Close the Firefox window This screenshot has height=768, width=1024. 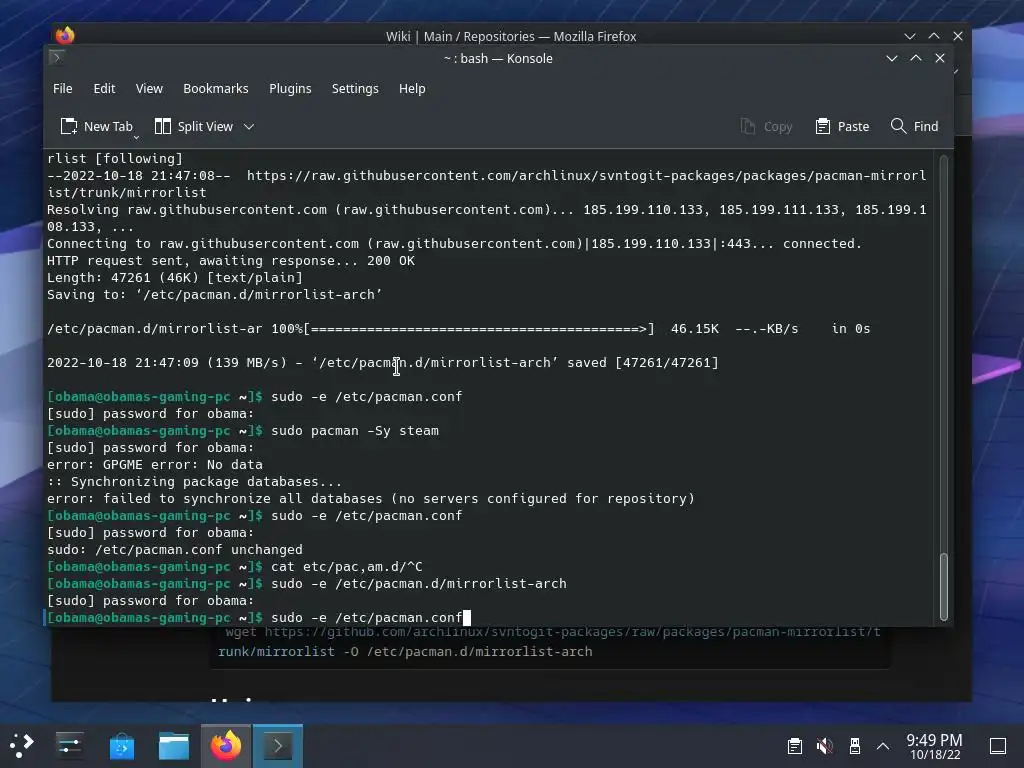(958, 36)
